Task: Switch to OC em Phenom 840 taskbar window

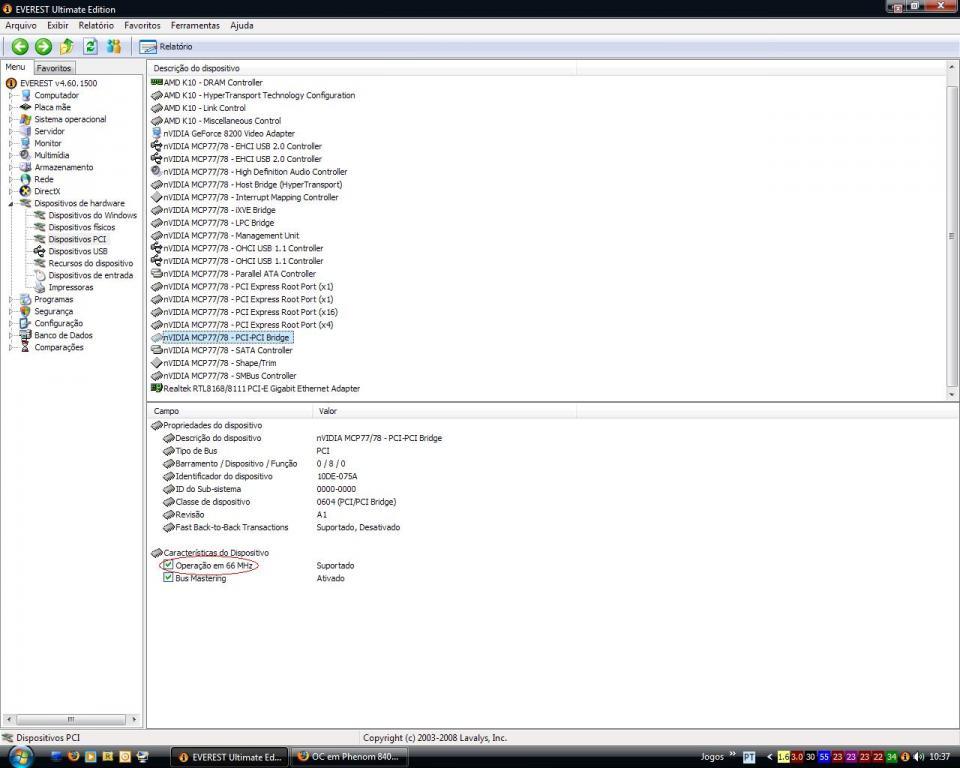Action: pyautogui.click(x=349, y=757)
